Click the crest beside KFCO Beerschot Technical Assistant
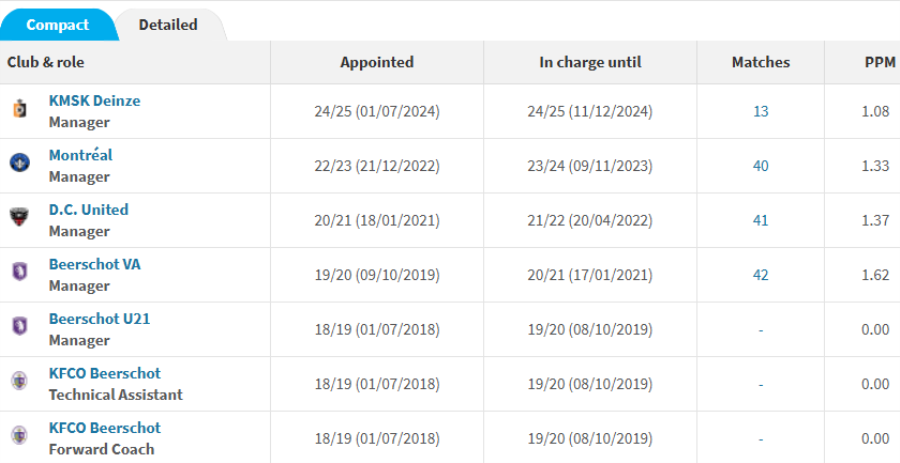The width and height of the screenshot is (900, 463). 20,382
